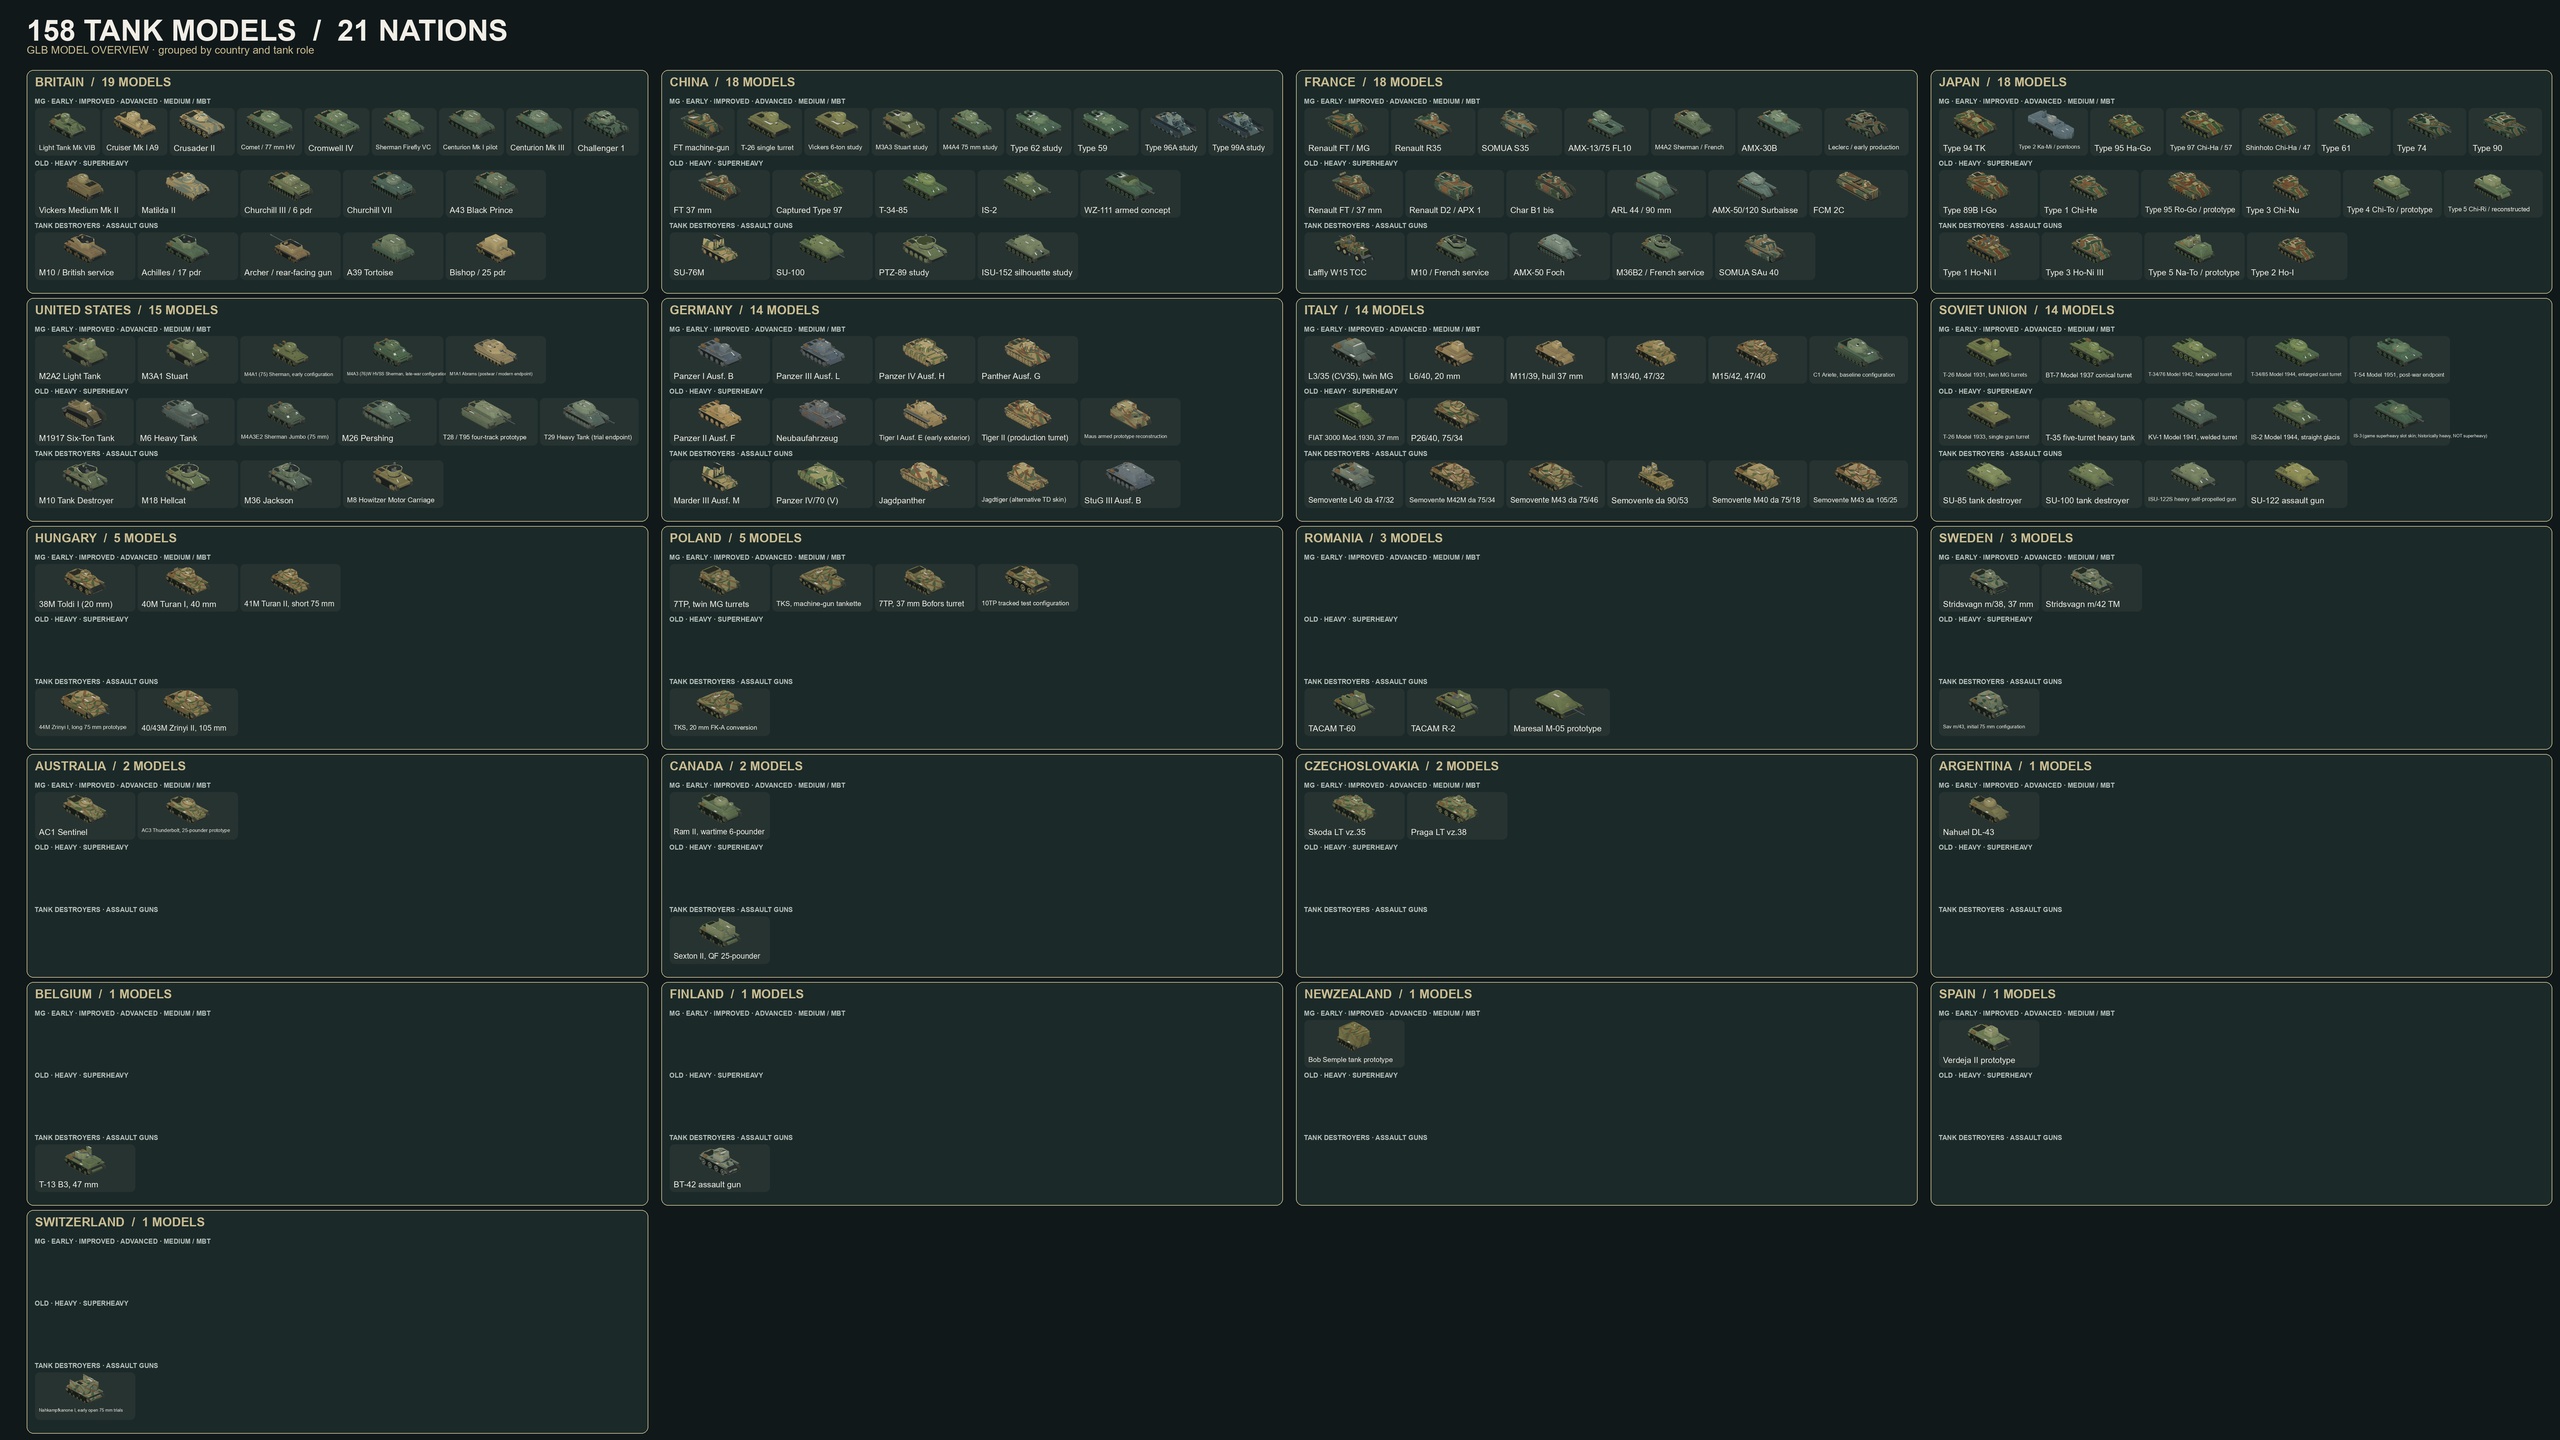Open the StuG III Ausf. B card
The image size is (2560, 1440).
(1130, 484)
